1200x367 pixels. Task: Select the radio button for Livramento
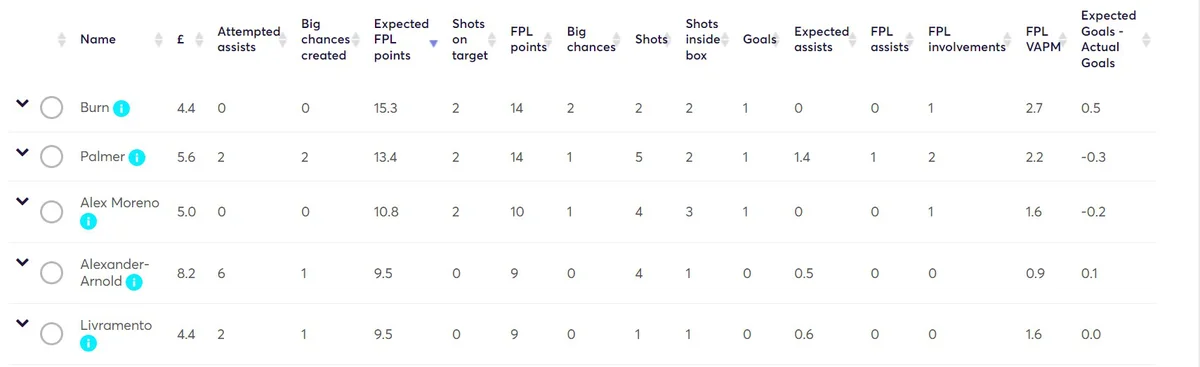pyautogui.click(x=52, y=334)
